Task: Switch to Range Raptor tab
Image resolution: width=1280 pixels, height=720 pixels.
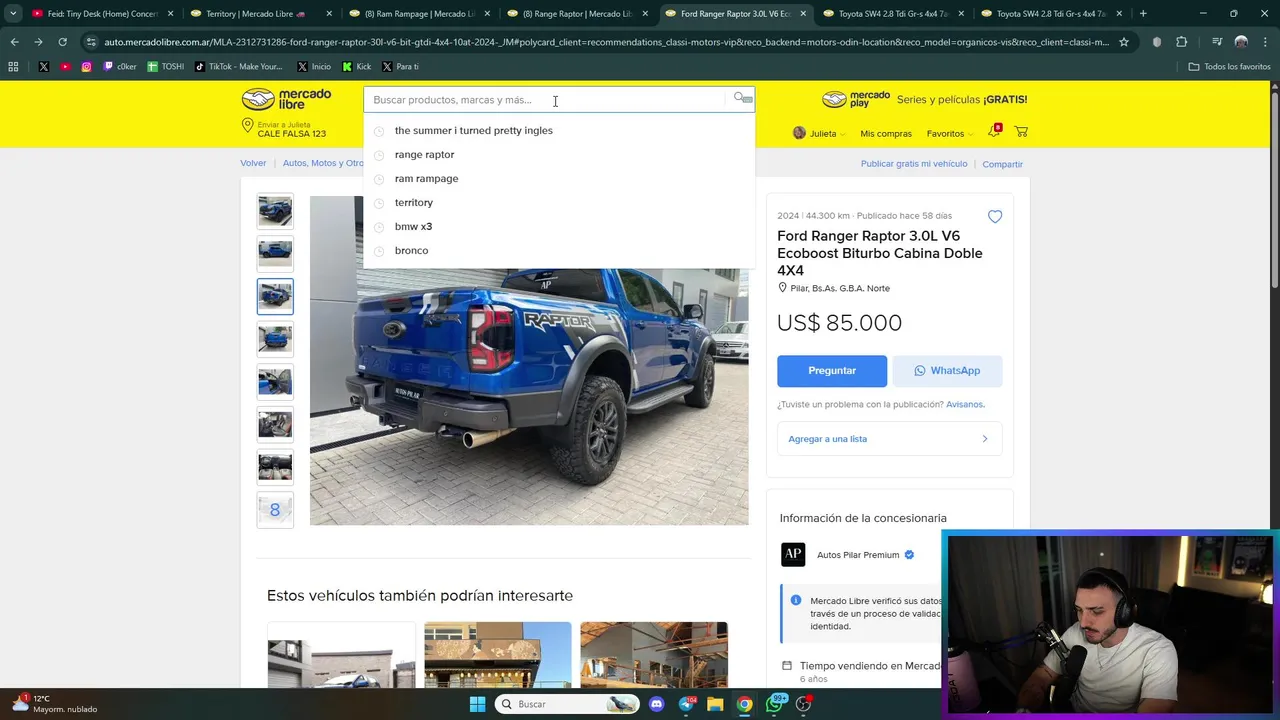Action: coord(578,14)
